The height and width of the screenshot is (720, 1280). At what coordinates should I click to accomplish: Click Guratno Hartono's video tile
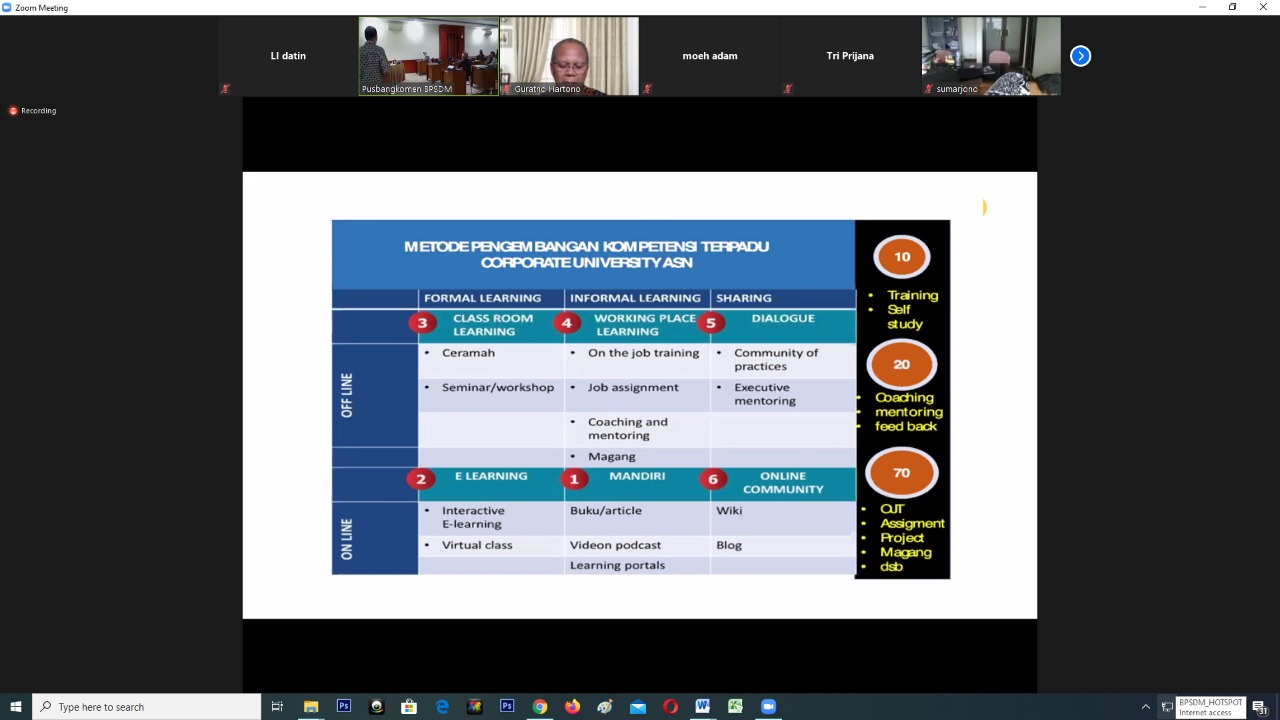(569, 56)
